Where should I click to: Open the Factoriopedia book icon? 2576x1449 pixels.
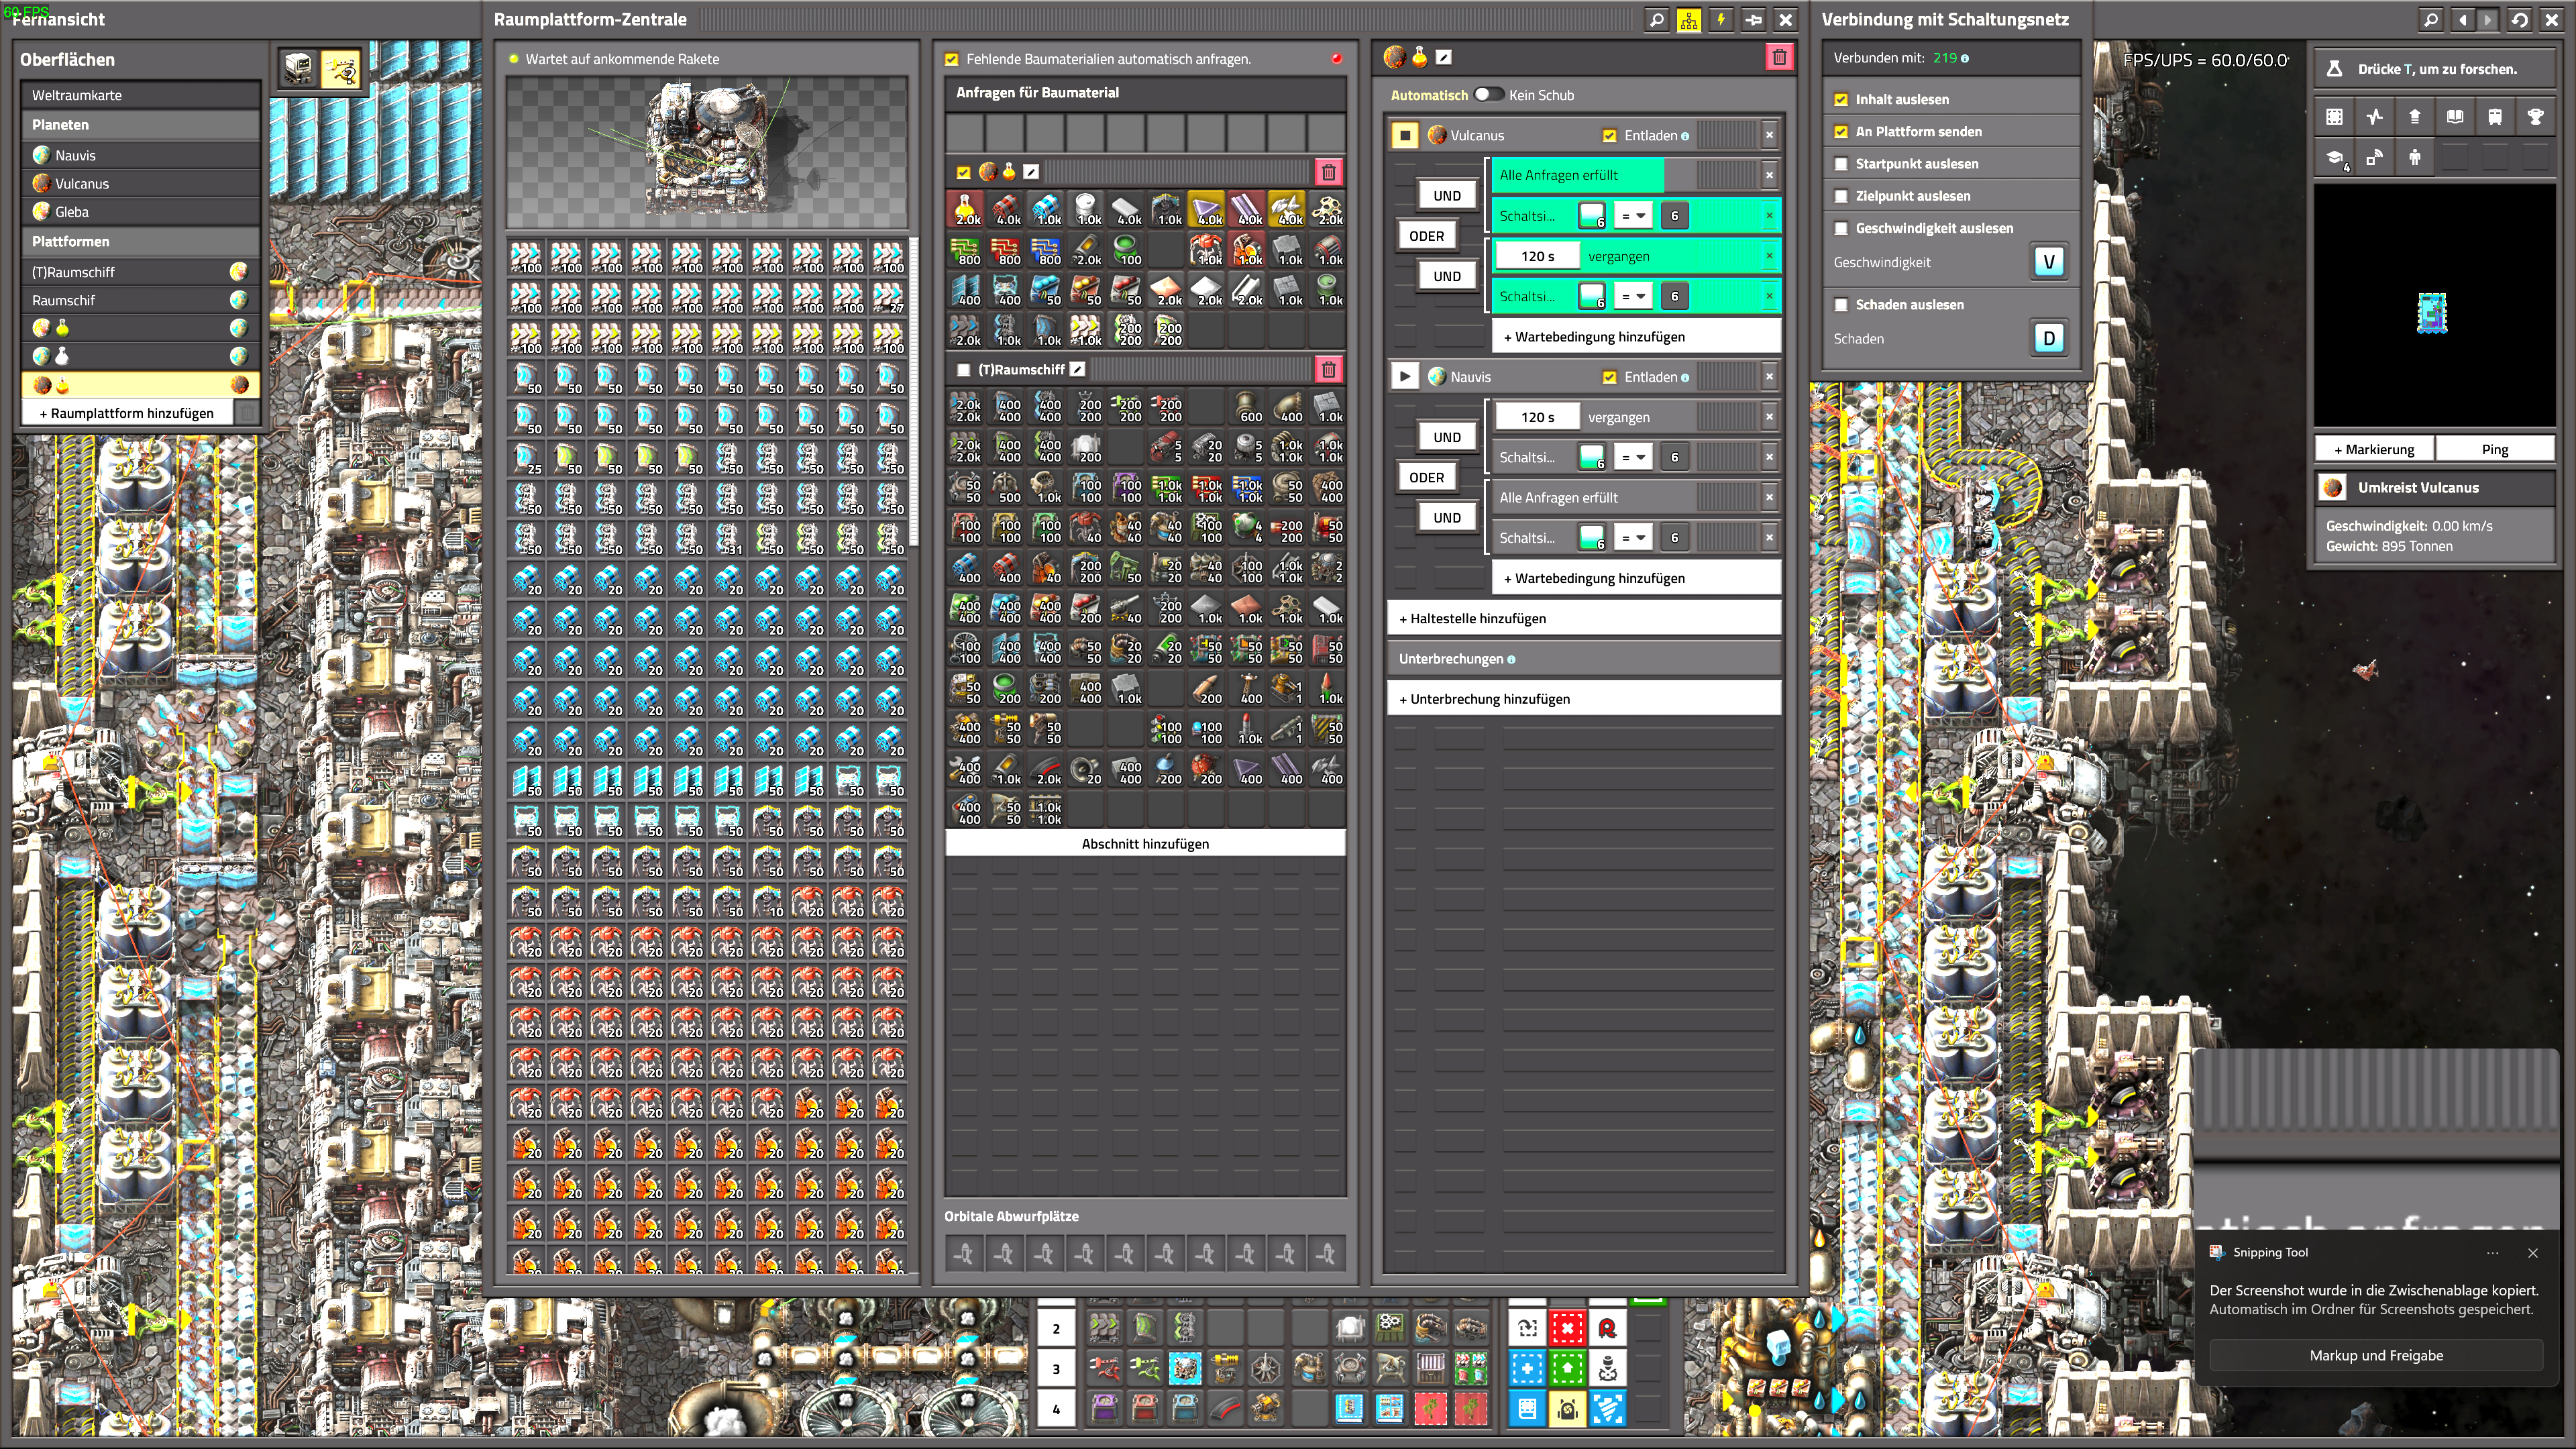(x=2455, y=117)
